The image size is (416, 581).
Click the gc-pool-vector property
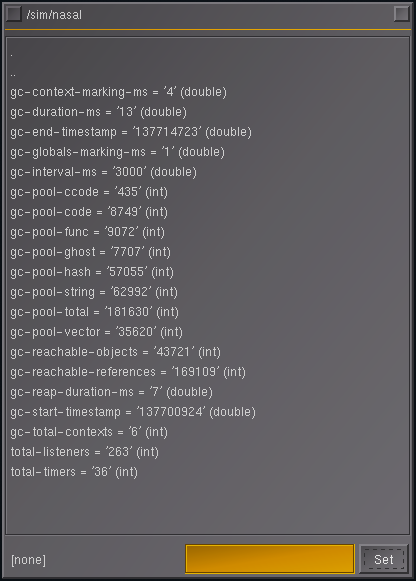[x=96, y=332]
